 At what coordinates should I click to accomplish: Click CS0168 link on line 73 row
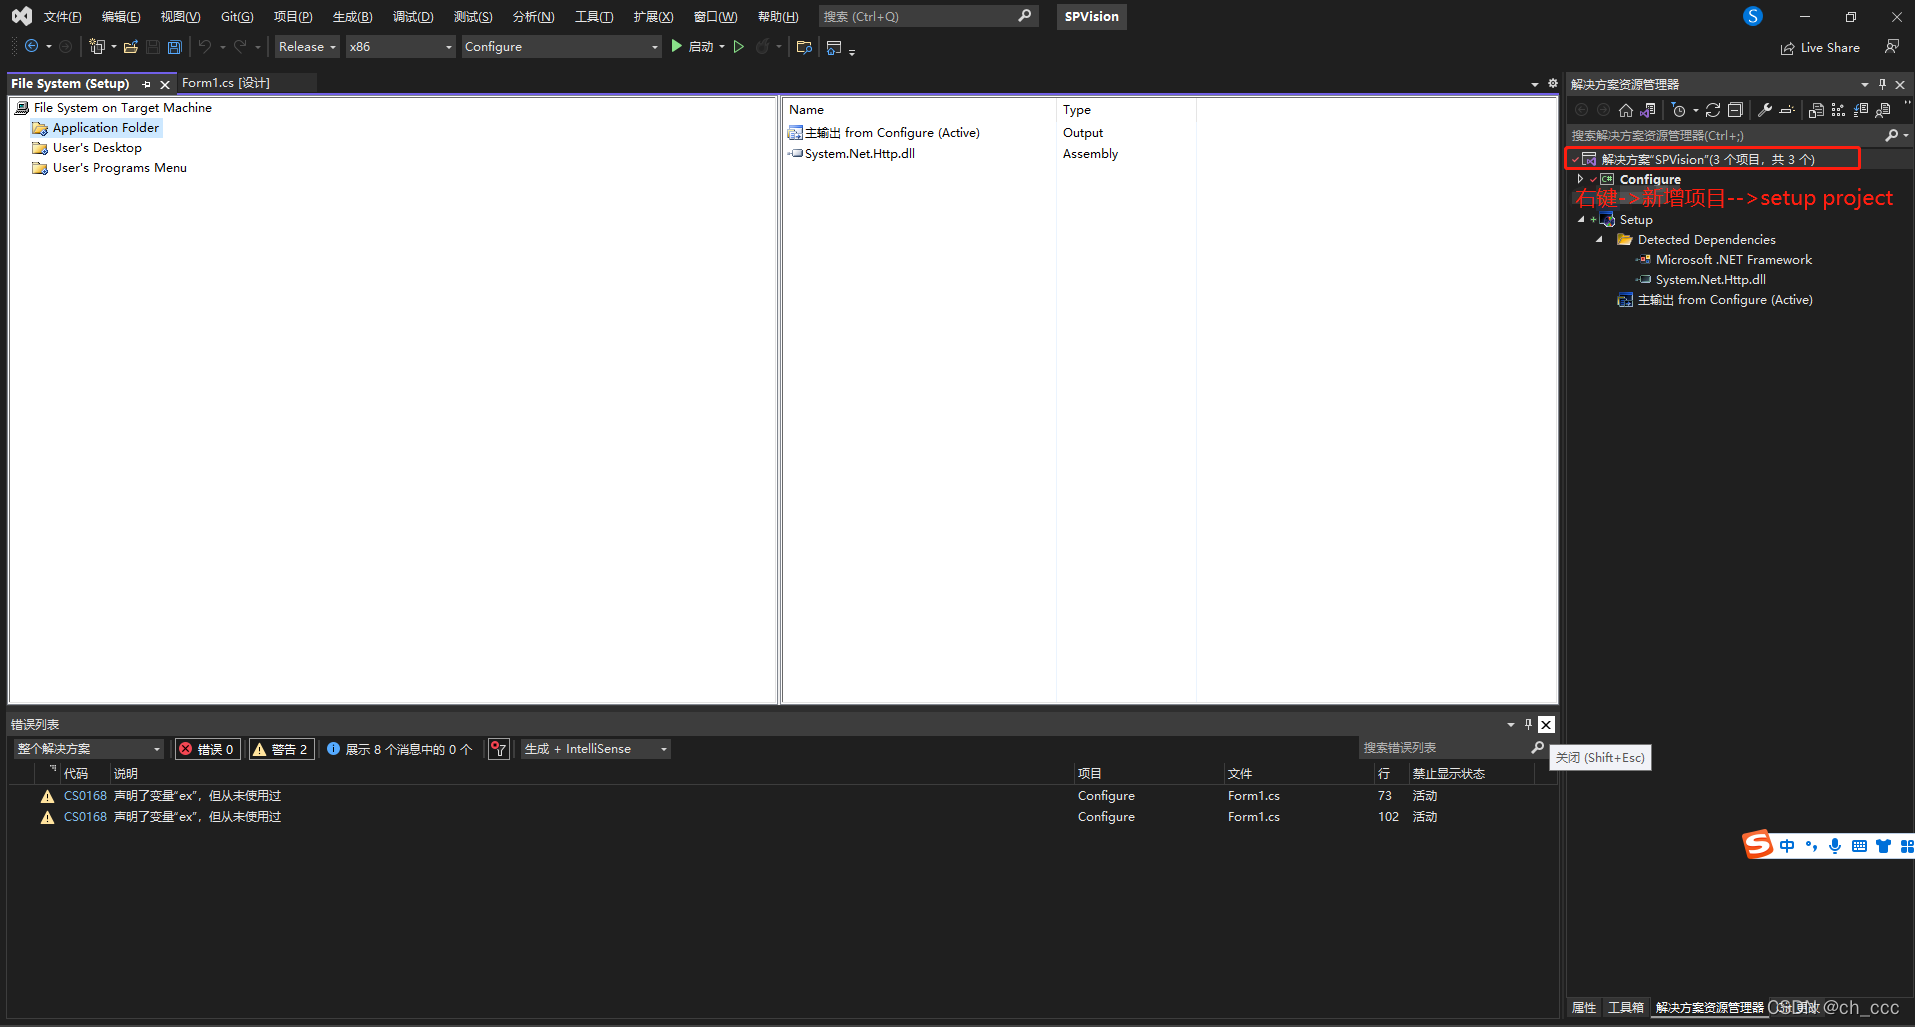click(85, 796)
